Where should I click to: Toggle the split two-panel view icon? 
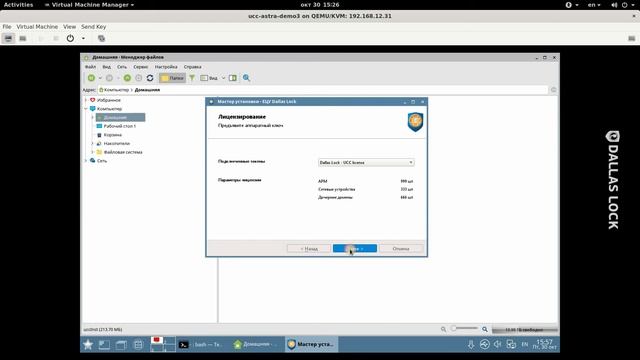[x=233, y=78]
